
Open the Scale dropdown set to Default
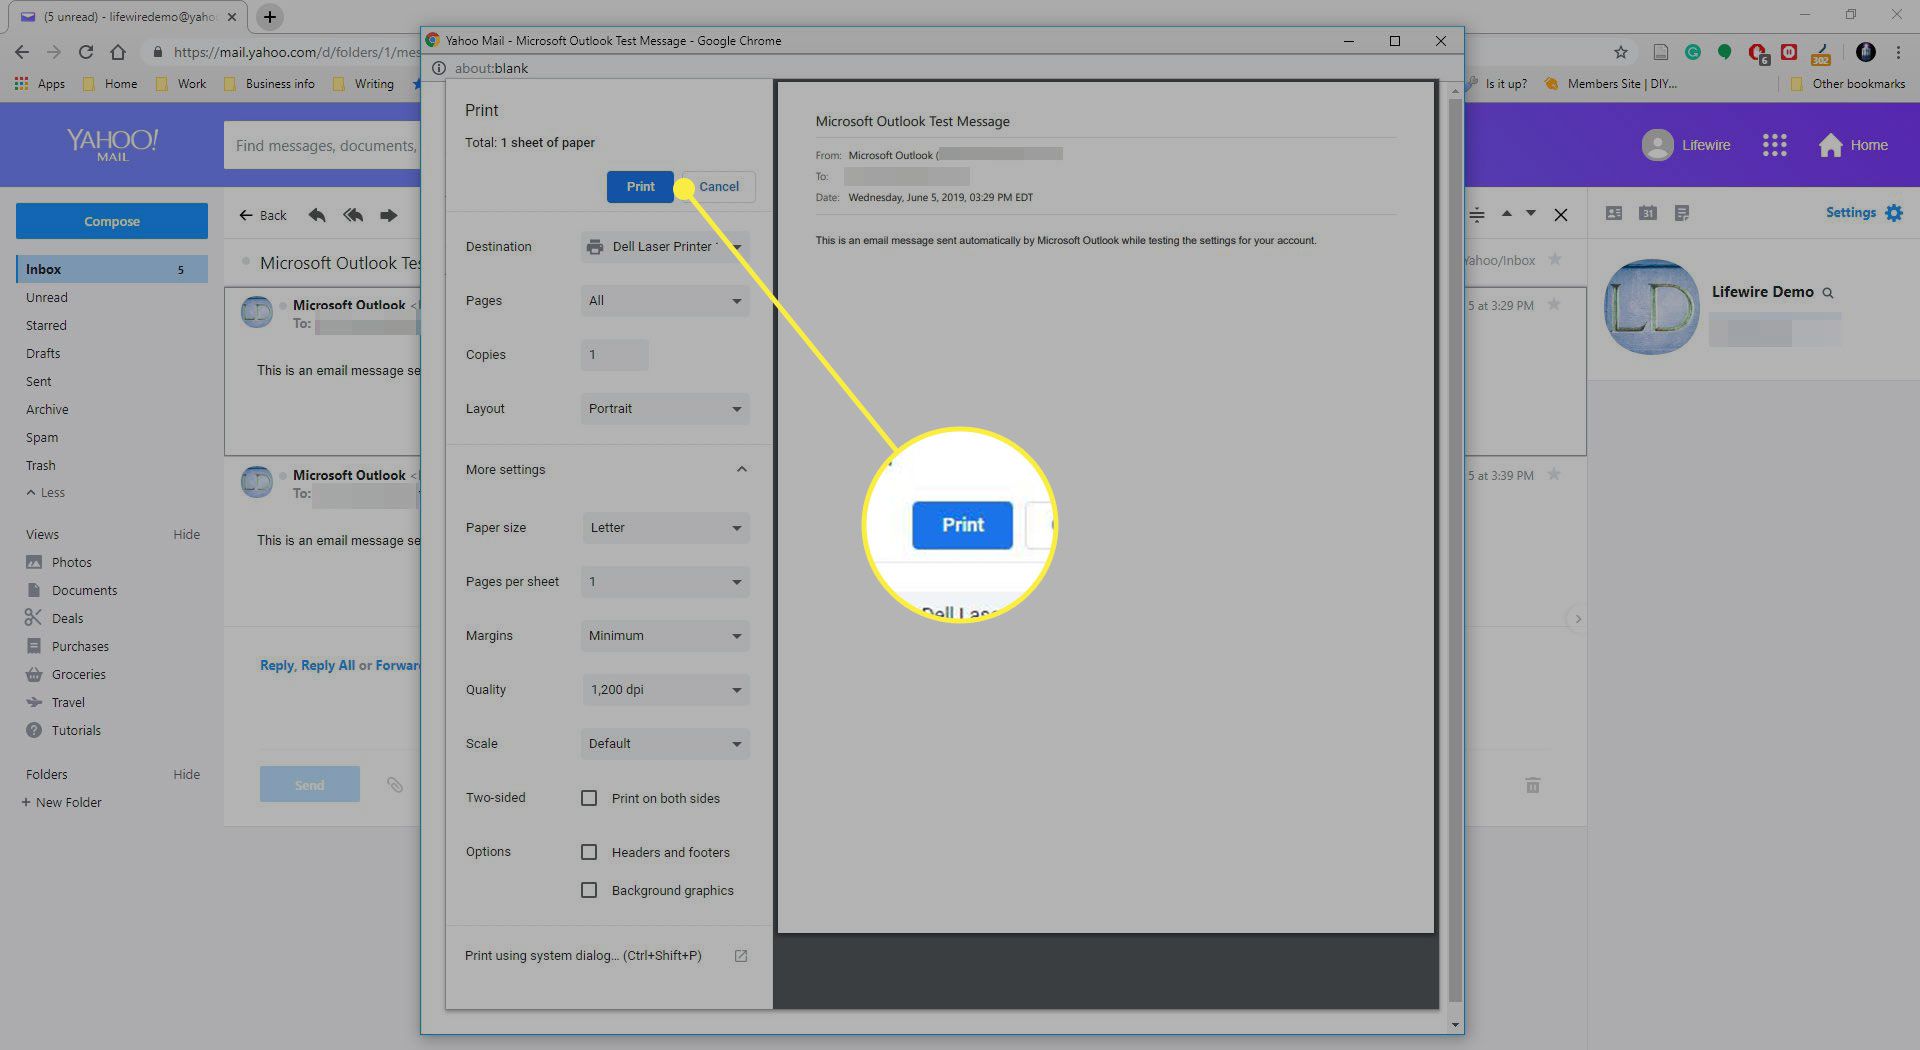665,744
